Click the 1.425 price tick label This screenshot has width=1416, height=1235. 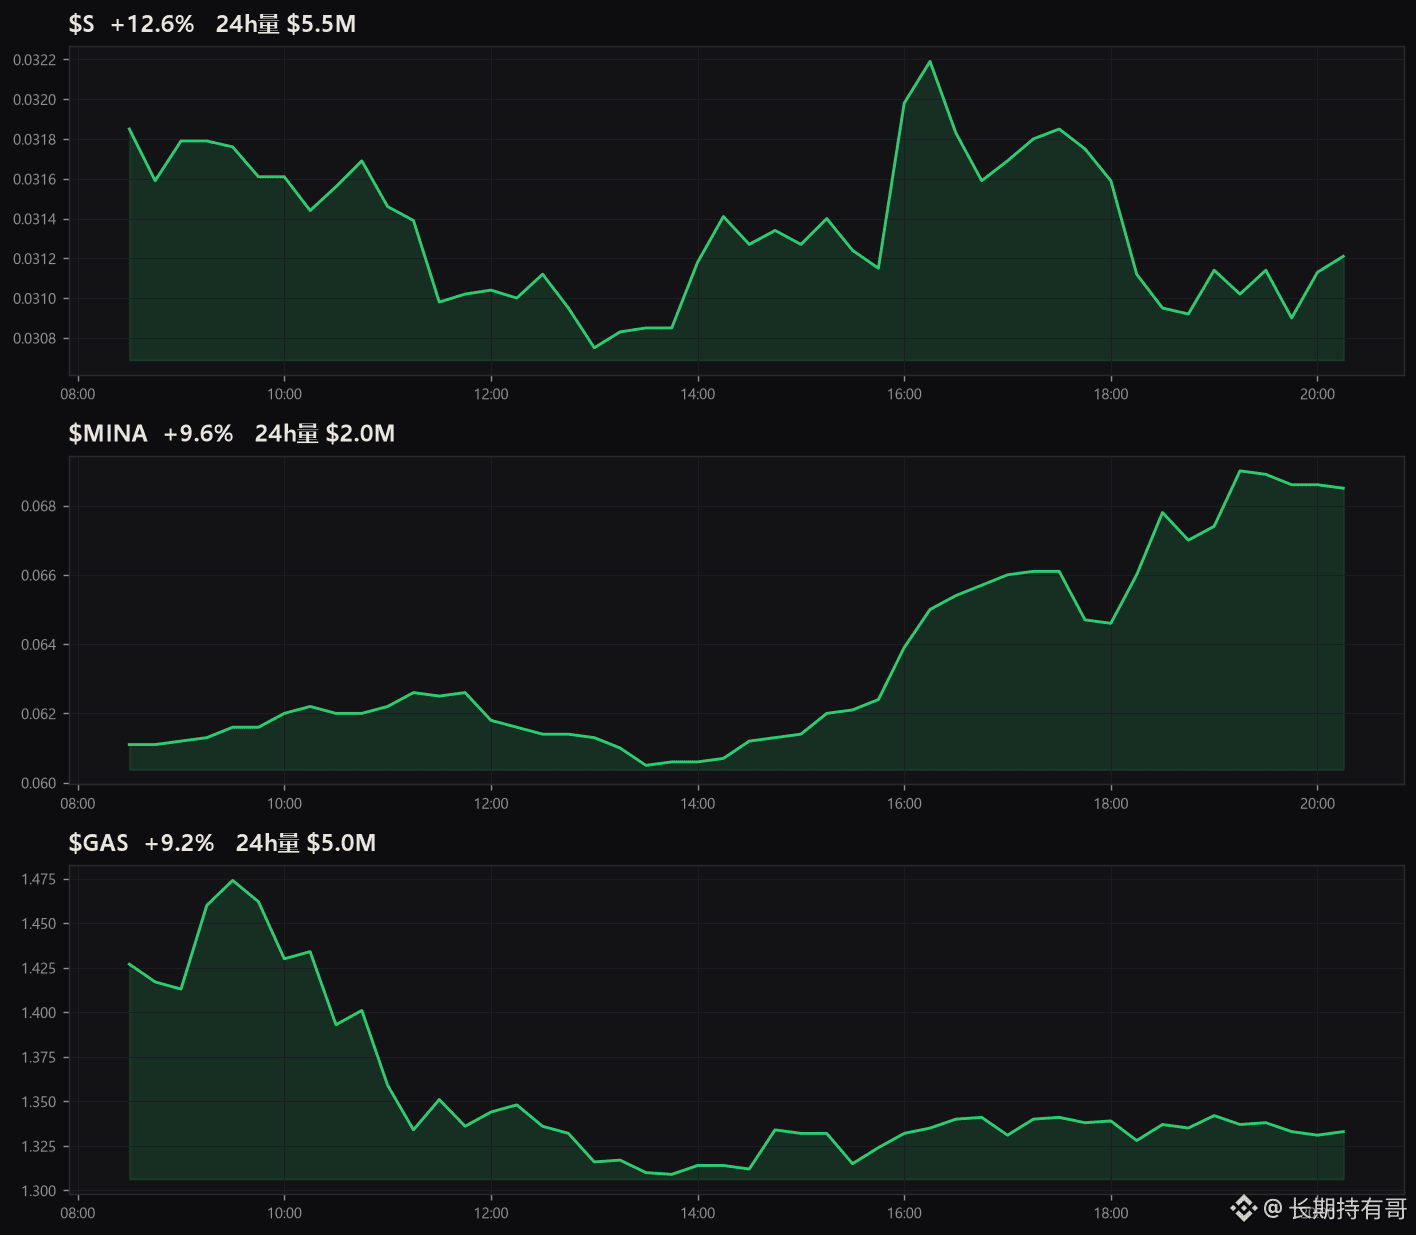[39, 968]
